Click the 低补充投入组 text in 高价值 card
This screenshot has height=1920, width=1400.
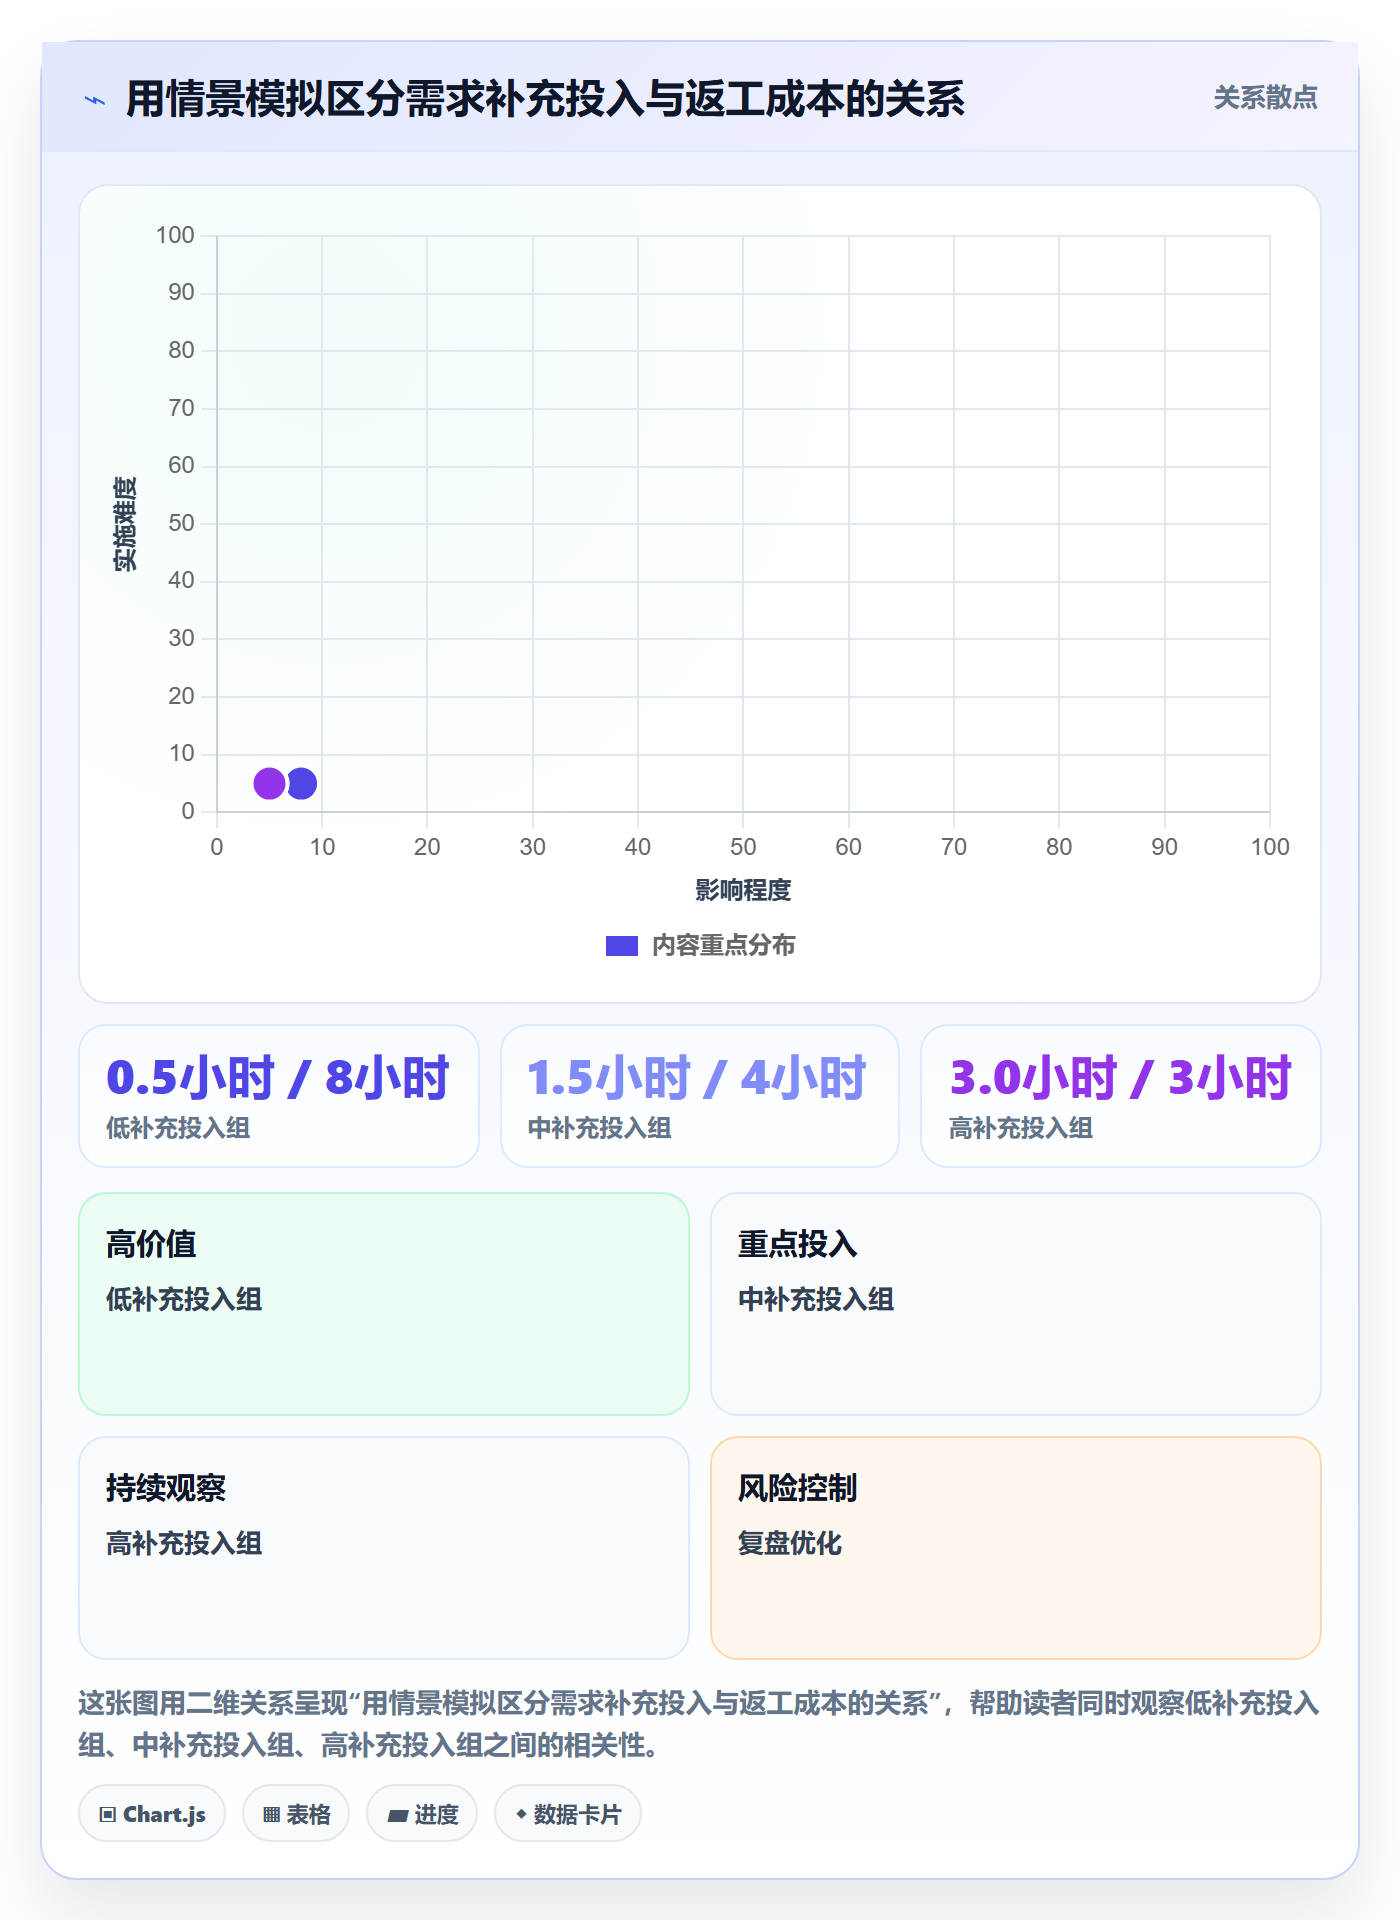pos(184,1299)
